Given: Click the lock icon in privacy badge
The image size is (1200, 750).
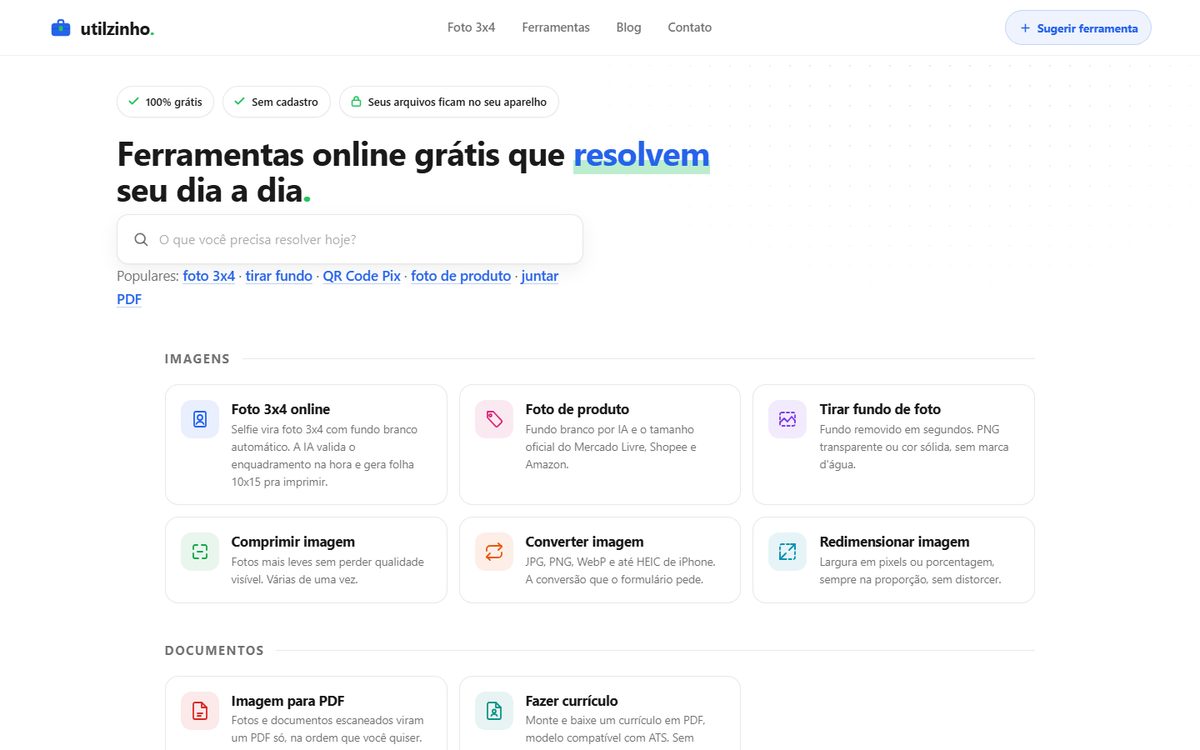Looking at the screenshot, I should [x=355, y=102].
